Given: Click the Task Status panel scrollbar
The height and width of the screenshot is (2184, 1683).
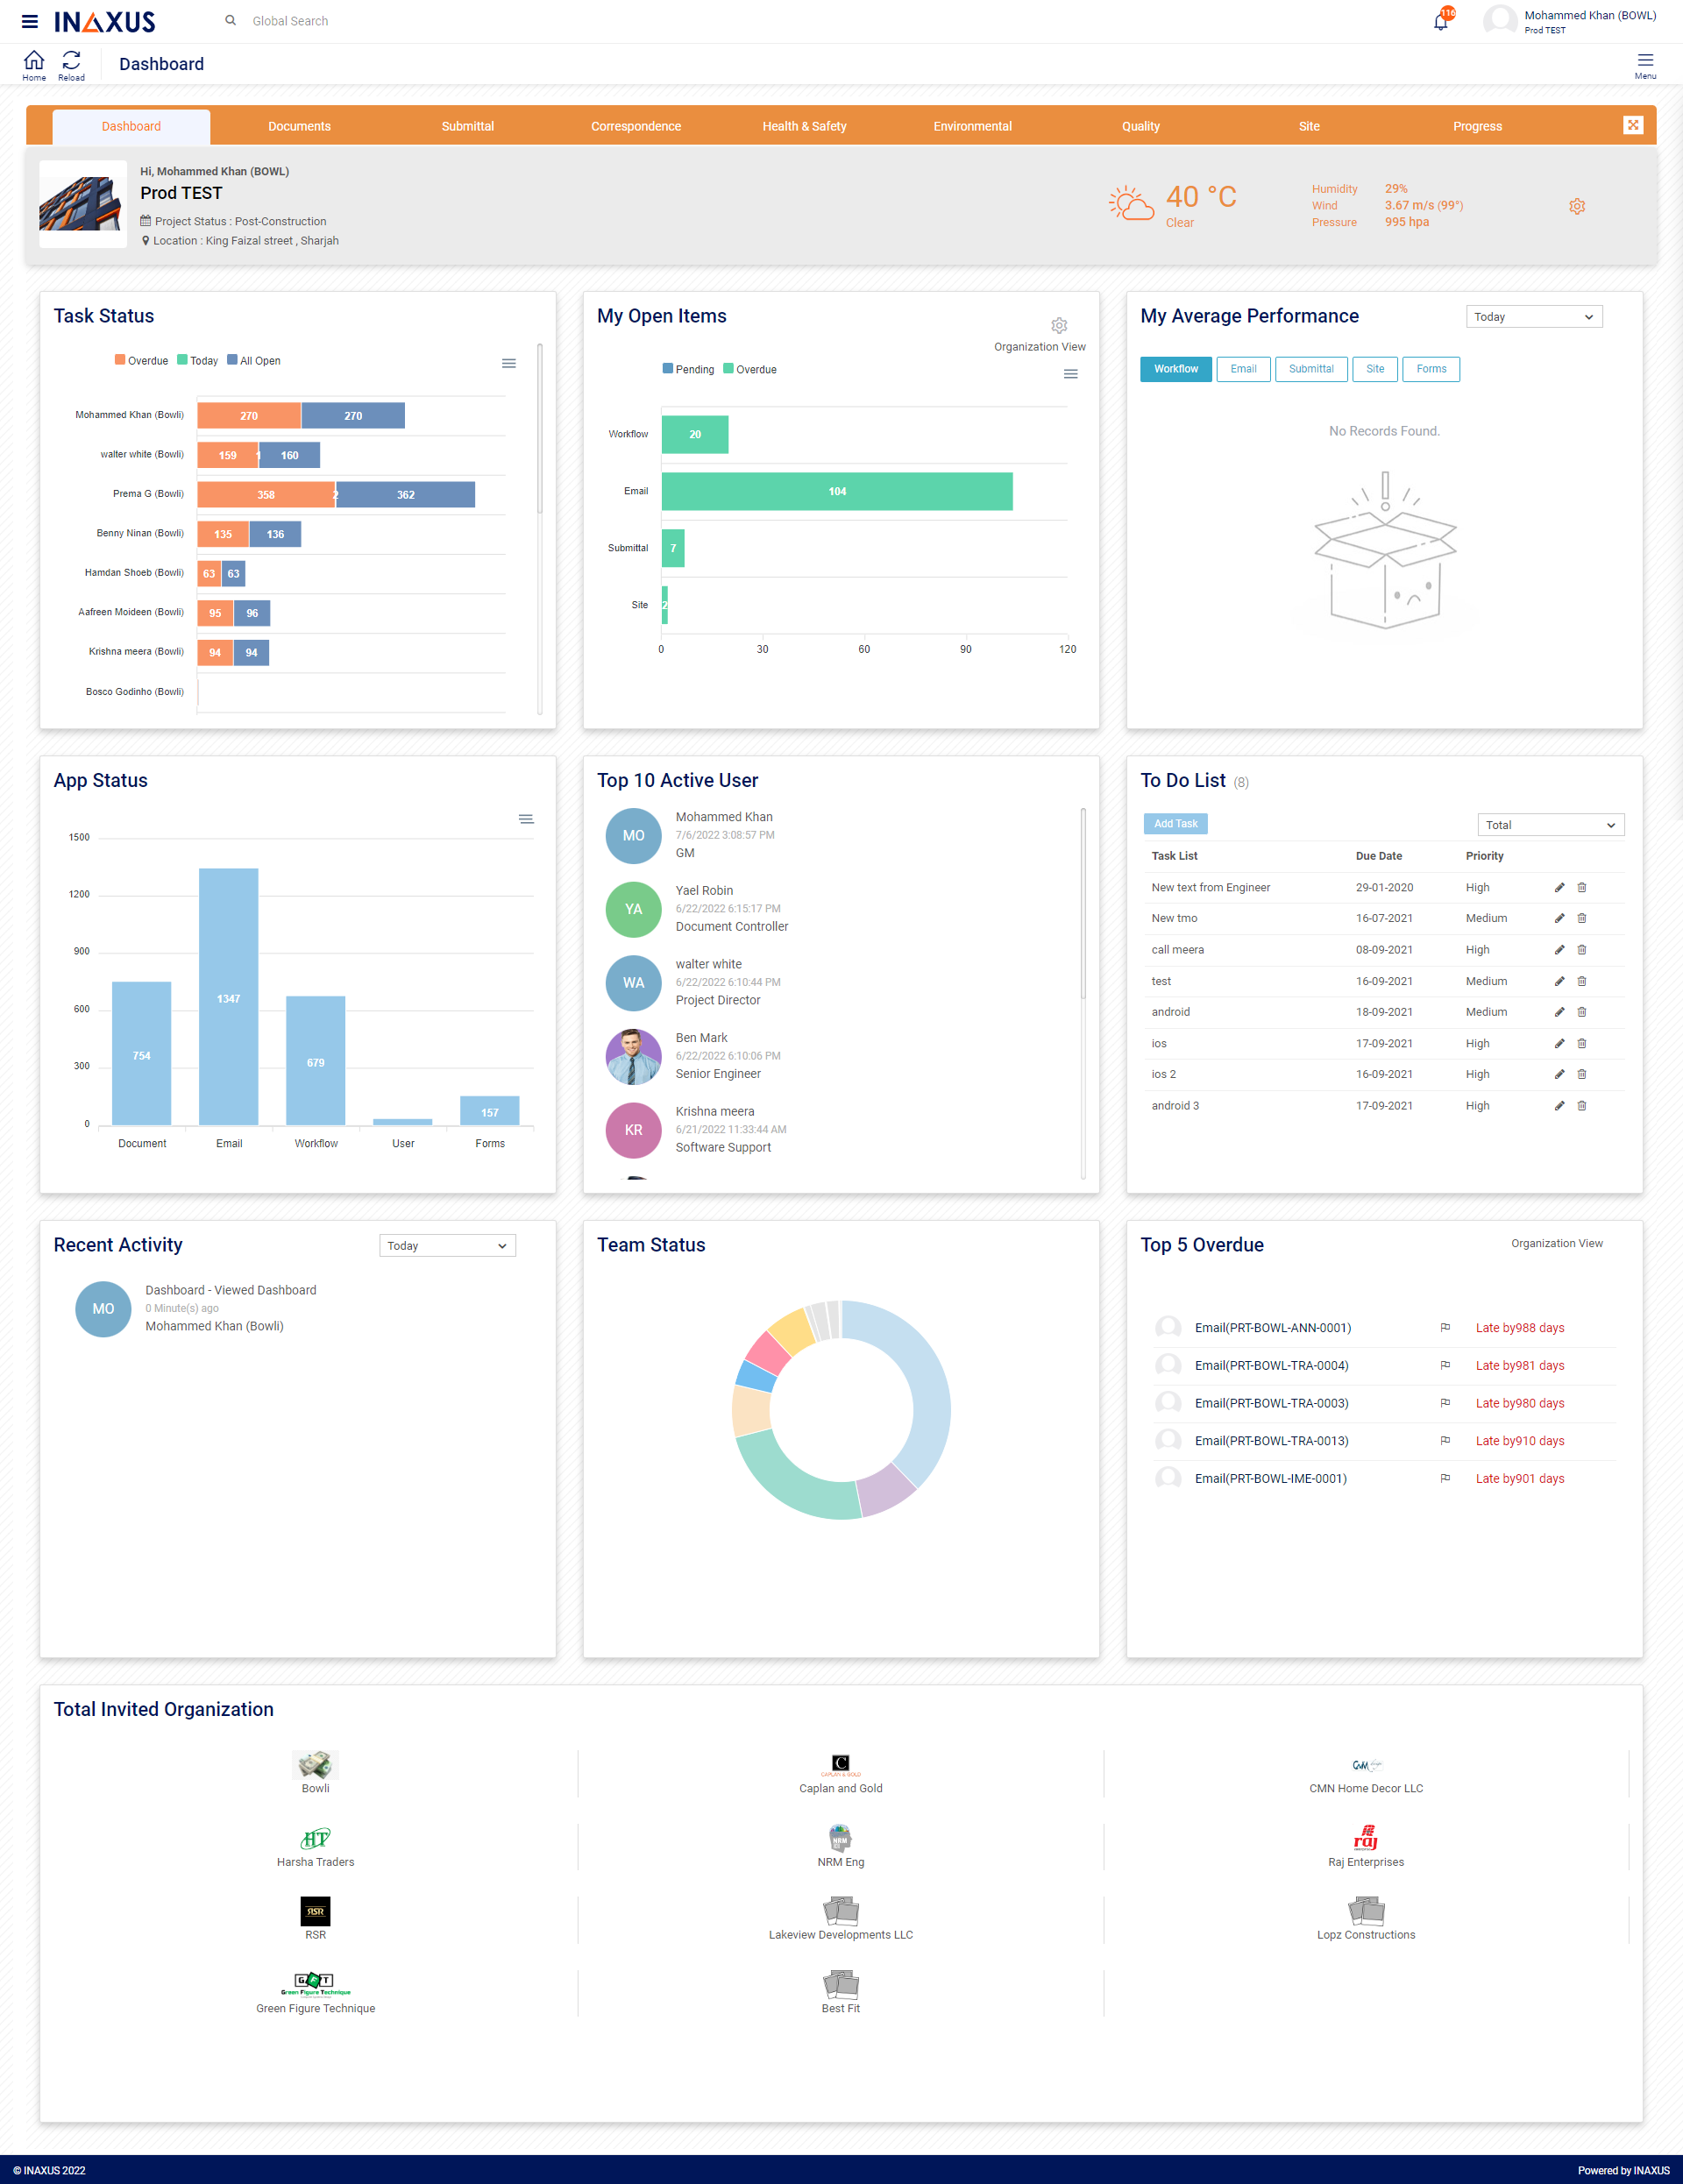Looking at the screenshot, I should pyautogui.click(x=540, y=430).
